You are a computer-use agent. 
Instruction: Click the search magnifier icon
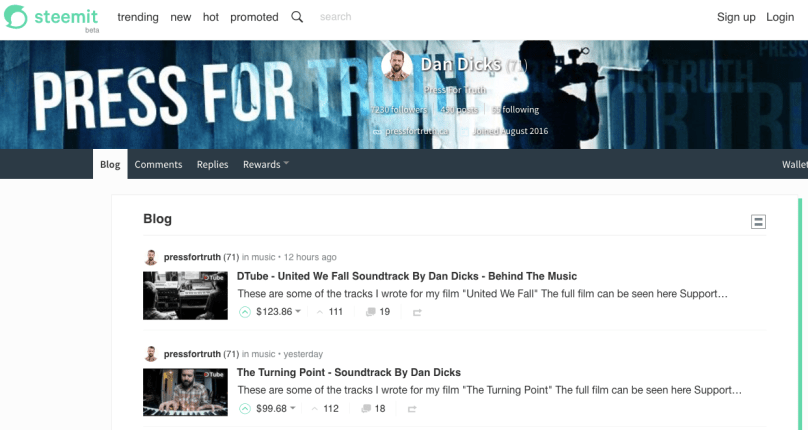[x=297, y=17]
